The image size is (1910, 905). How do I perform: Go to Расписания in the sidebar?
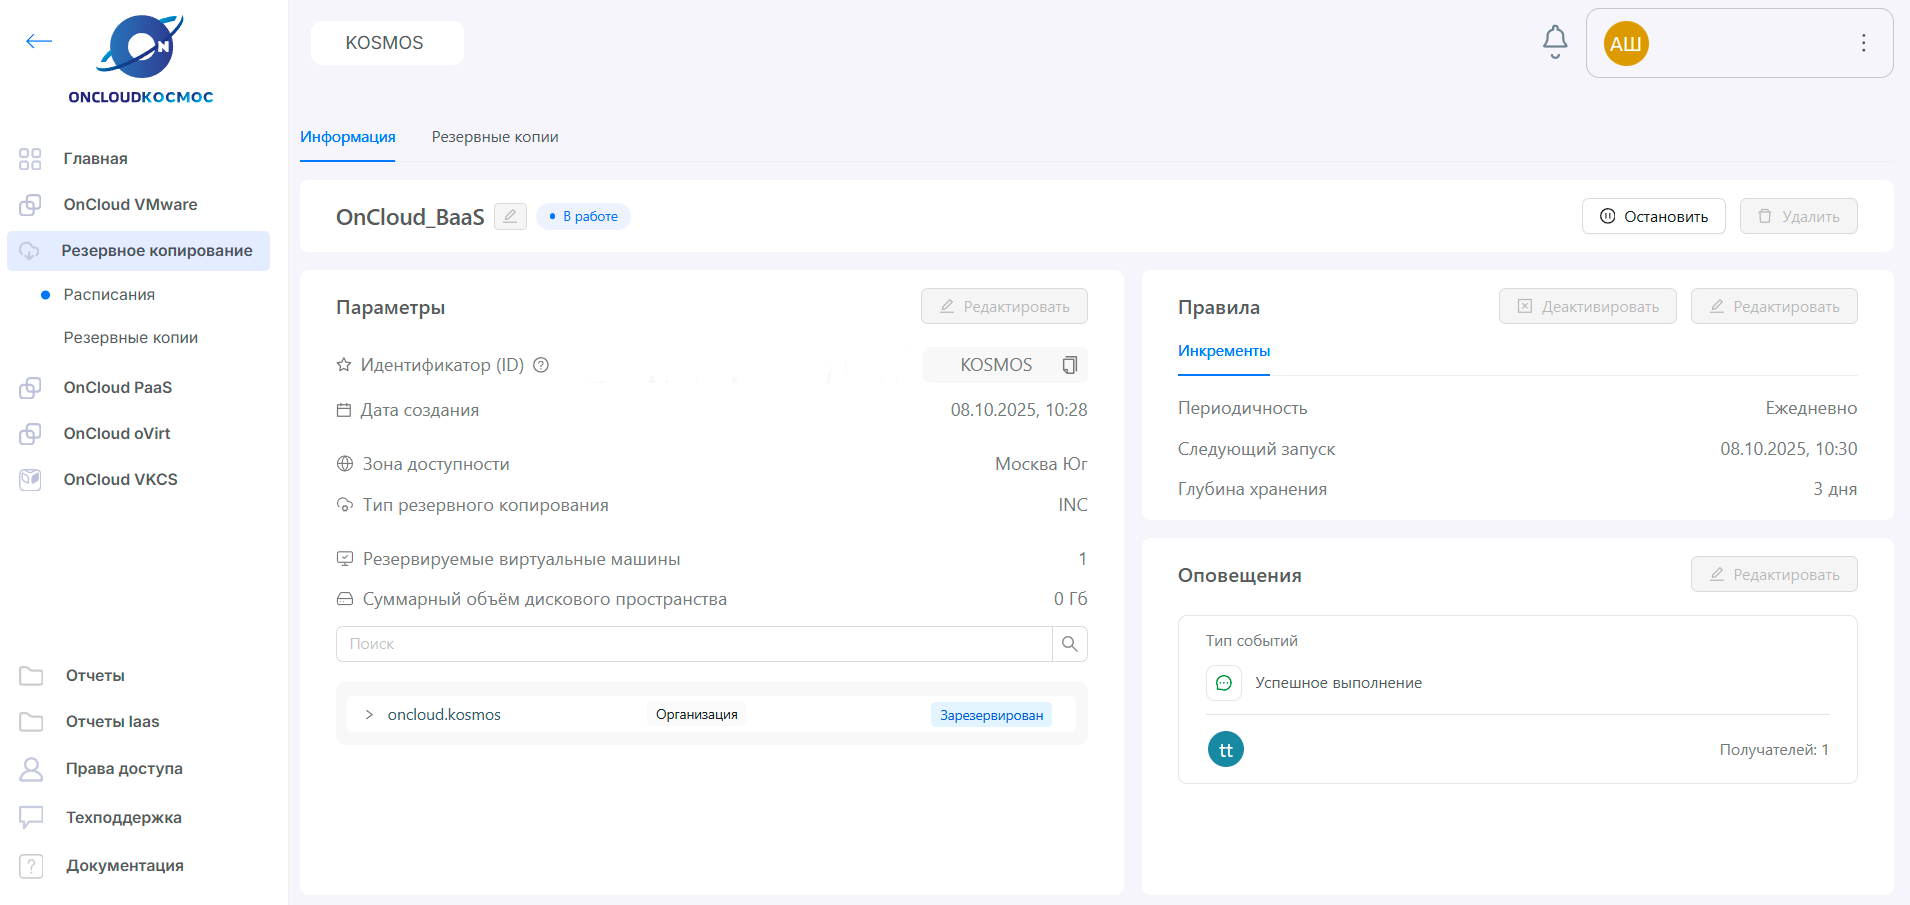point(109,295)
